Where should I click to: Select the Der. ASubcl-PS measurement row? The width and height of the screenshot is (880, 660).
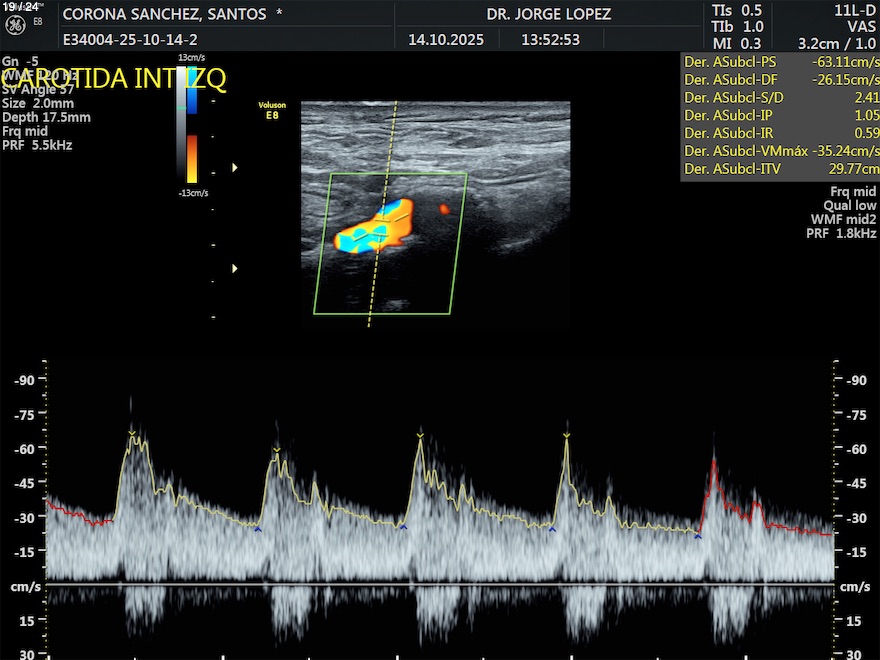[780, 61]
